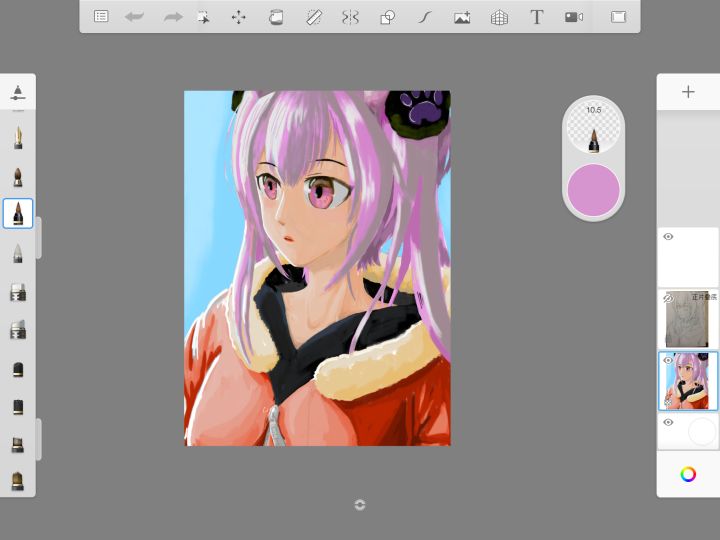Enable the Symmetry tool
Viewport: 720px width, 540px height.
(x=350, y=17)
